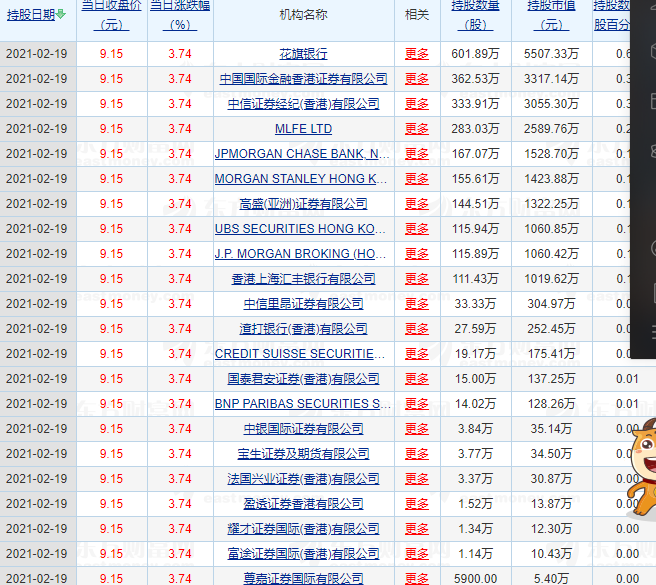This screenshot has width=656, height=585.
Task: Click 更多 in the 花旗银行 row
Action: (417, 54)
